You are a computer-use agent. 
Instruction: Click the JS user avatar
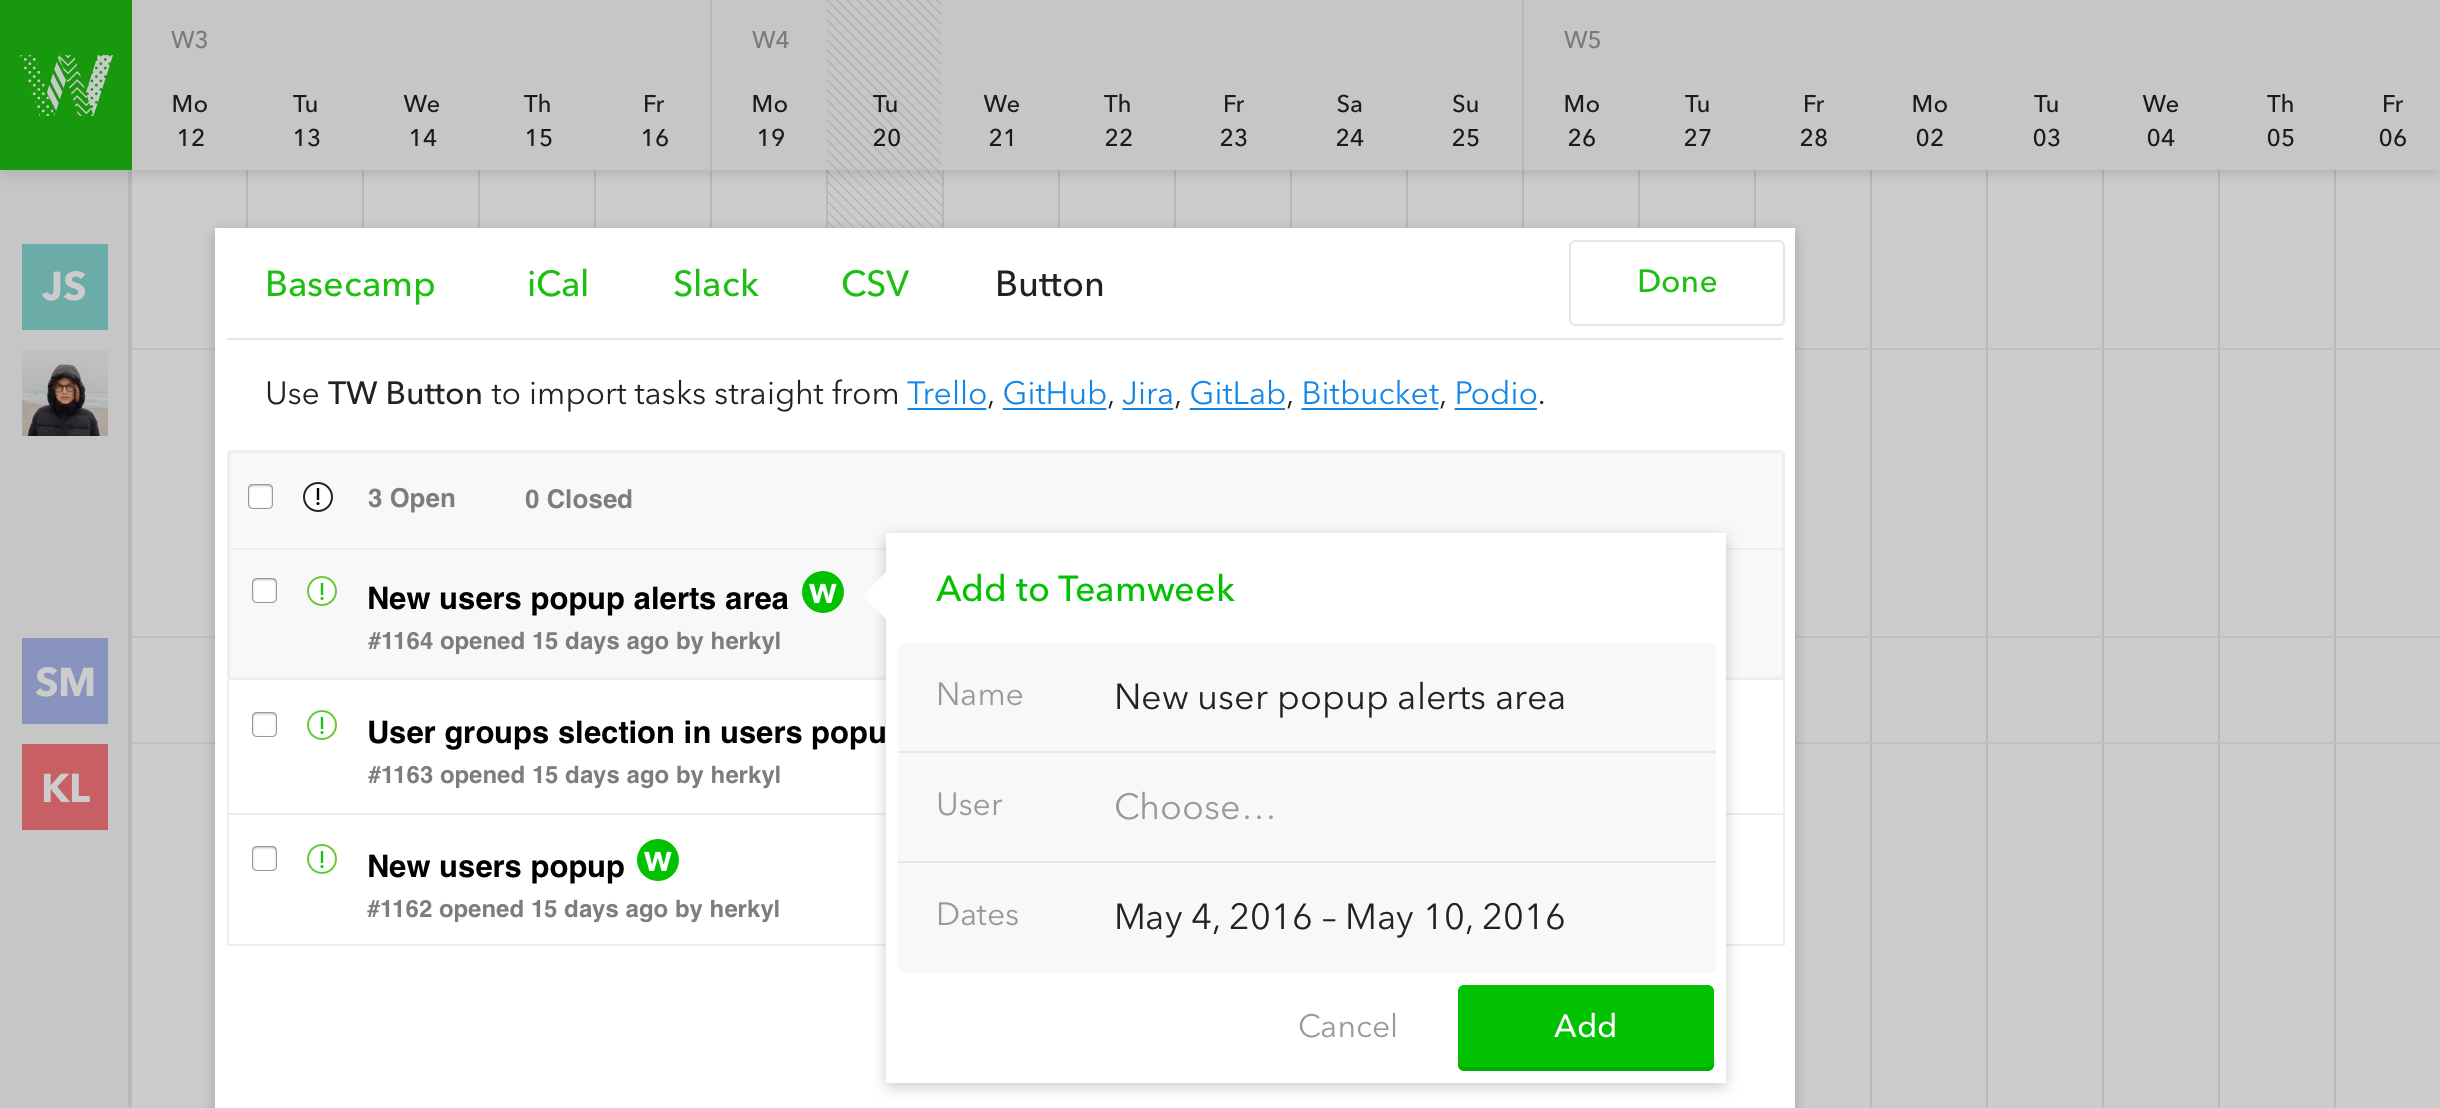[x=65, y=287]
